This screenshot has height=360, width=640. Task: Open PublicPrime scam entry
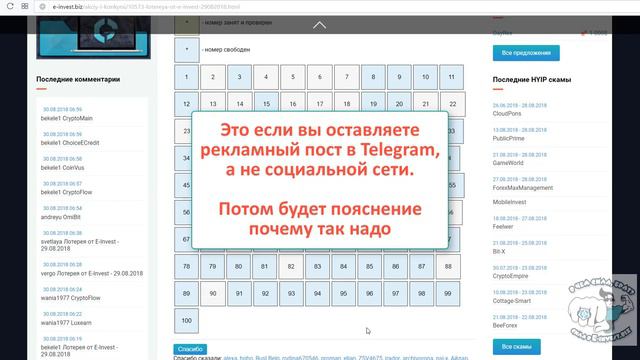[x=509, y=138]
